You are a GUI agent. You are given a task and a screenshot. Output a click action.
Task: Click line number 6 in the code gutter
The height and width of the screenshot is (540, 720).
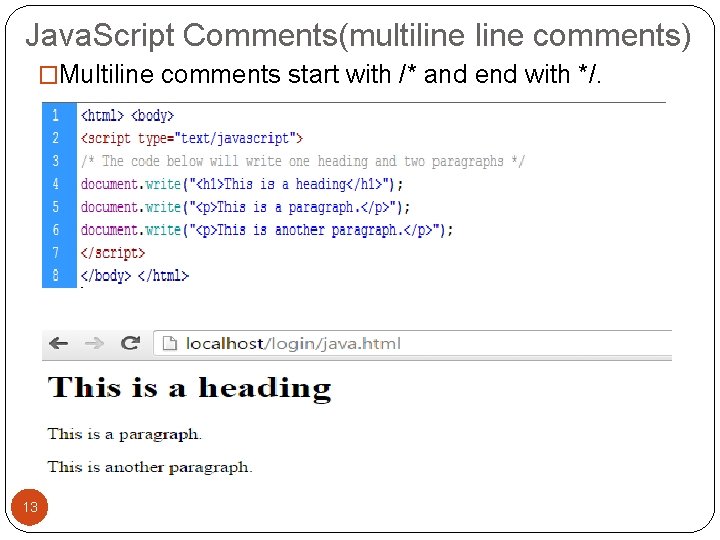click(x=56, y=230)
